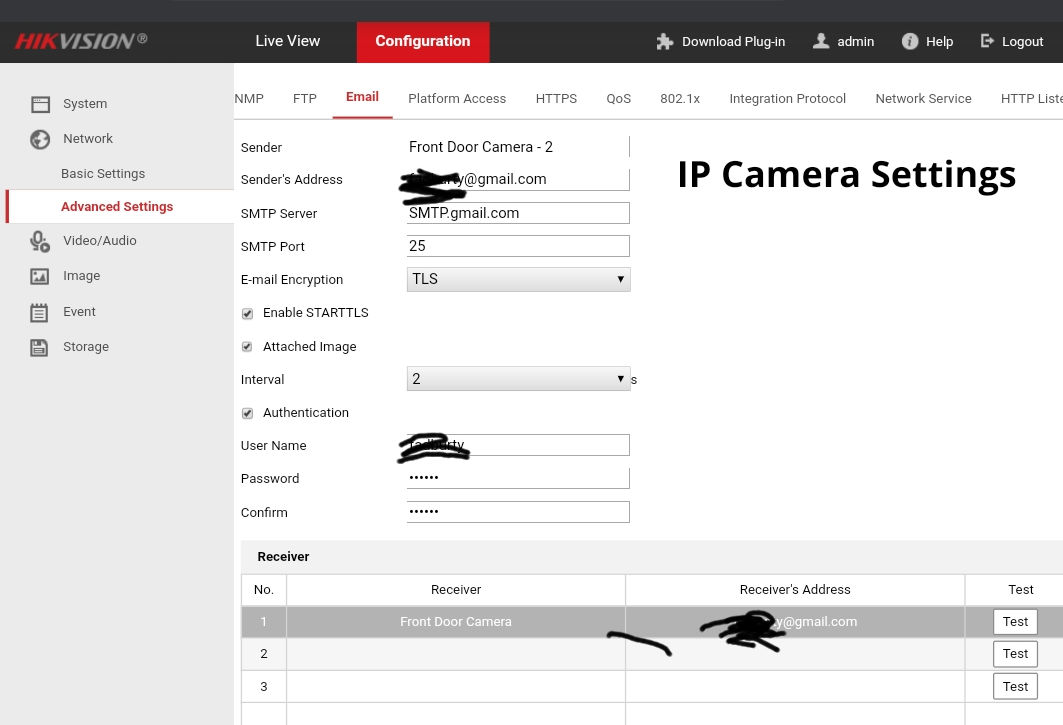Click the Event calendar icon
The width and height of the screenshot is (1063, 725).
pyautogui.click(x=40, y=312)
